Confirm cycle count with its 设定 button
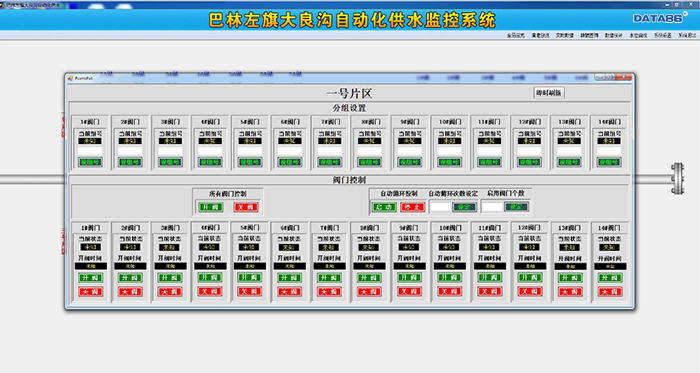The height and width of the screenshot is (373, 700). pos(465,207)
